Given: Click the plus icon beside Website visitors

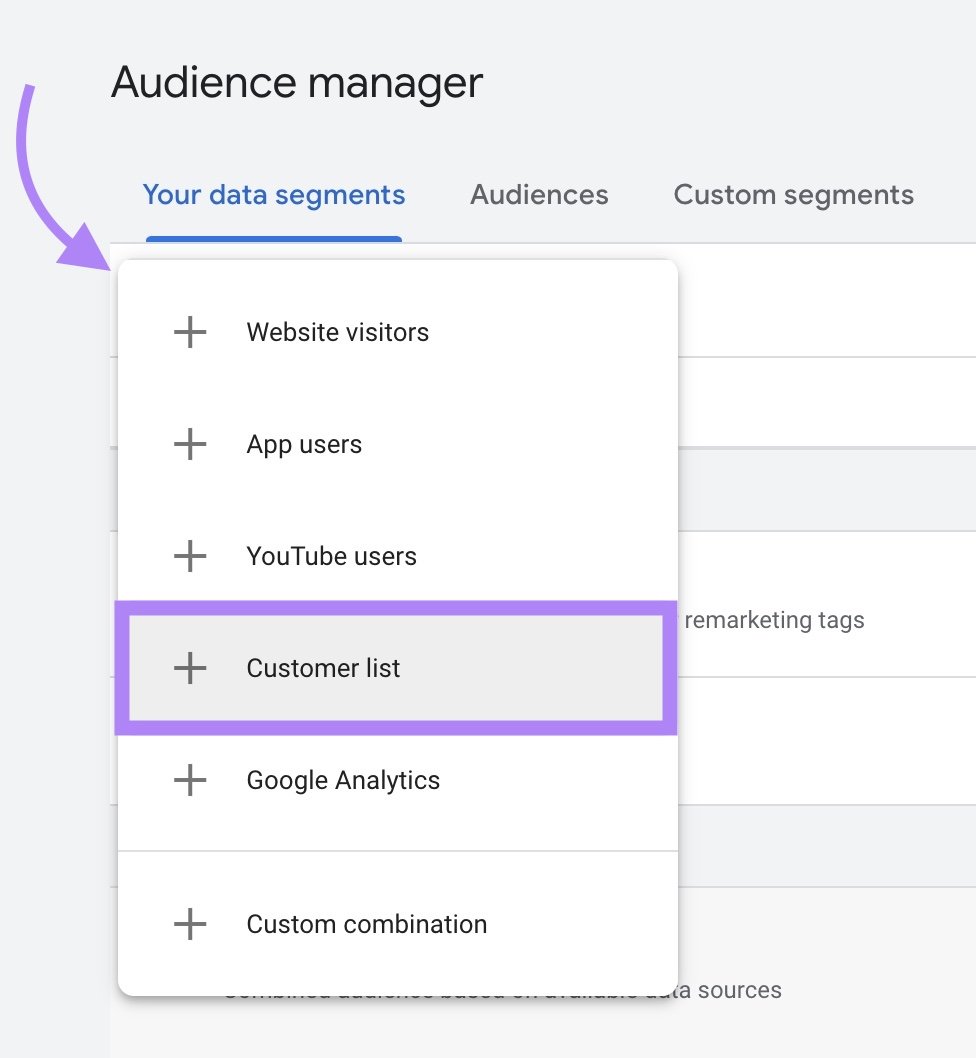Looking at the screenshot, I should pyautogui.click(x=190, y=332).
